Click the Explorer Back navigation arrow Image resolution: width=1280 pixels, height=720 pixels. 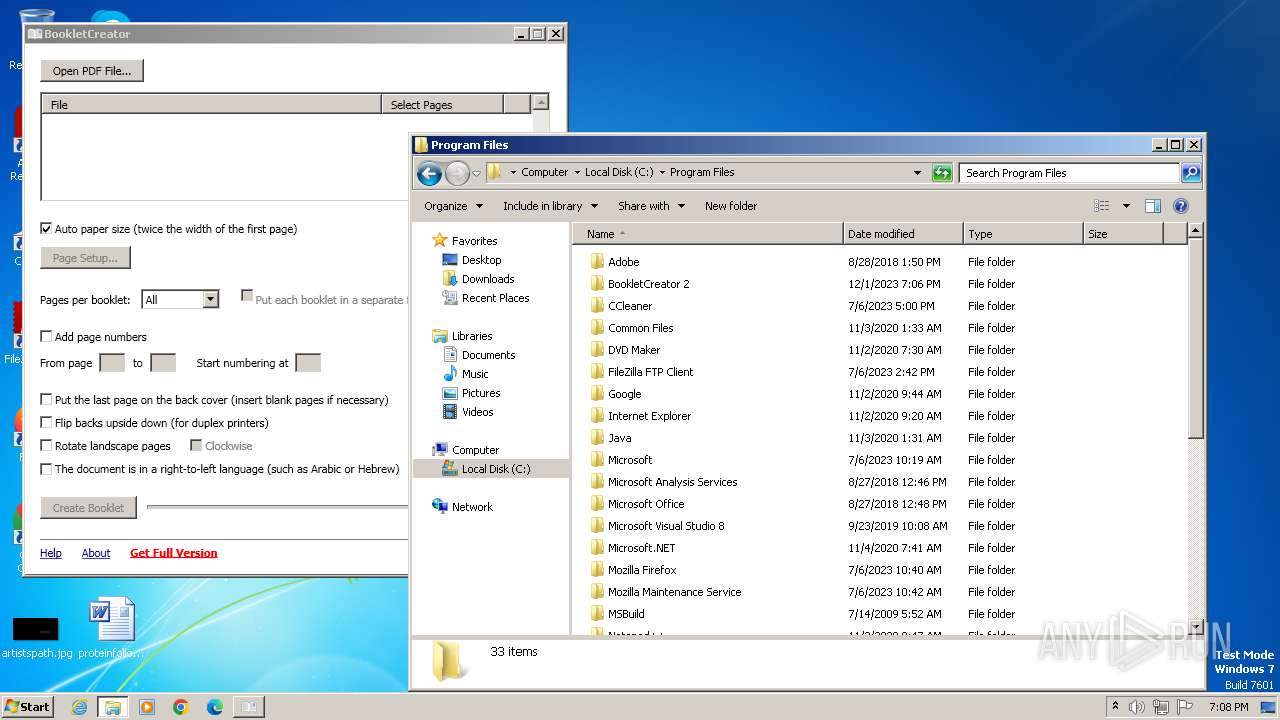(429, 173)
